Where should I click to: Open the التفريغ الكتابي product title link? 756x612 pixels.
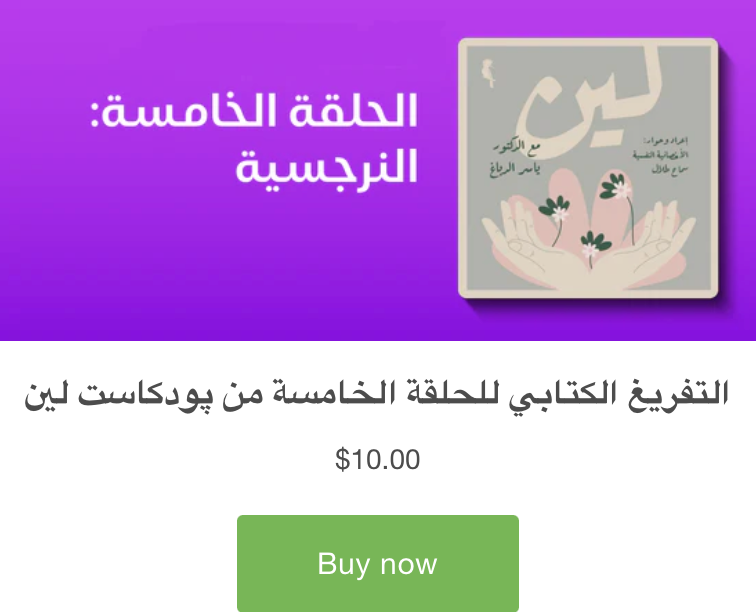(376, 395)
